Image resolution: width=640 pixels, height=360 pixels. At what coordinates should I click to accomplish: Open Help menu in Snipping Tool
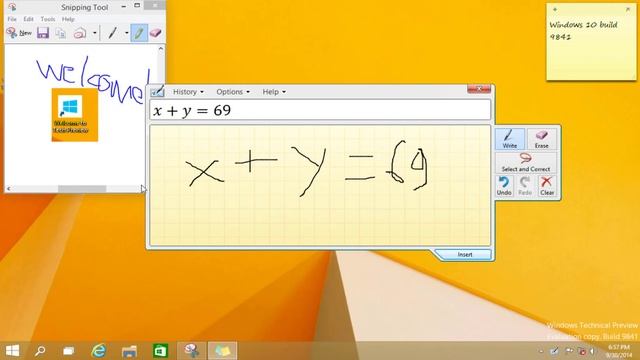click(x=68, y=19)
